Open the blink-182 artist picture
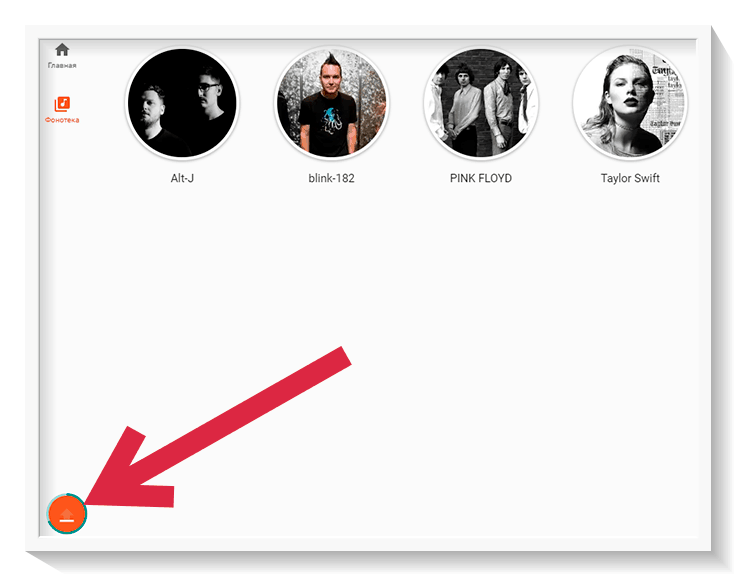The image size is (736, 576). [331, 103]
